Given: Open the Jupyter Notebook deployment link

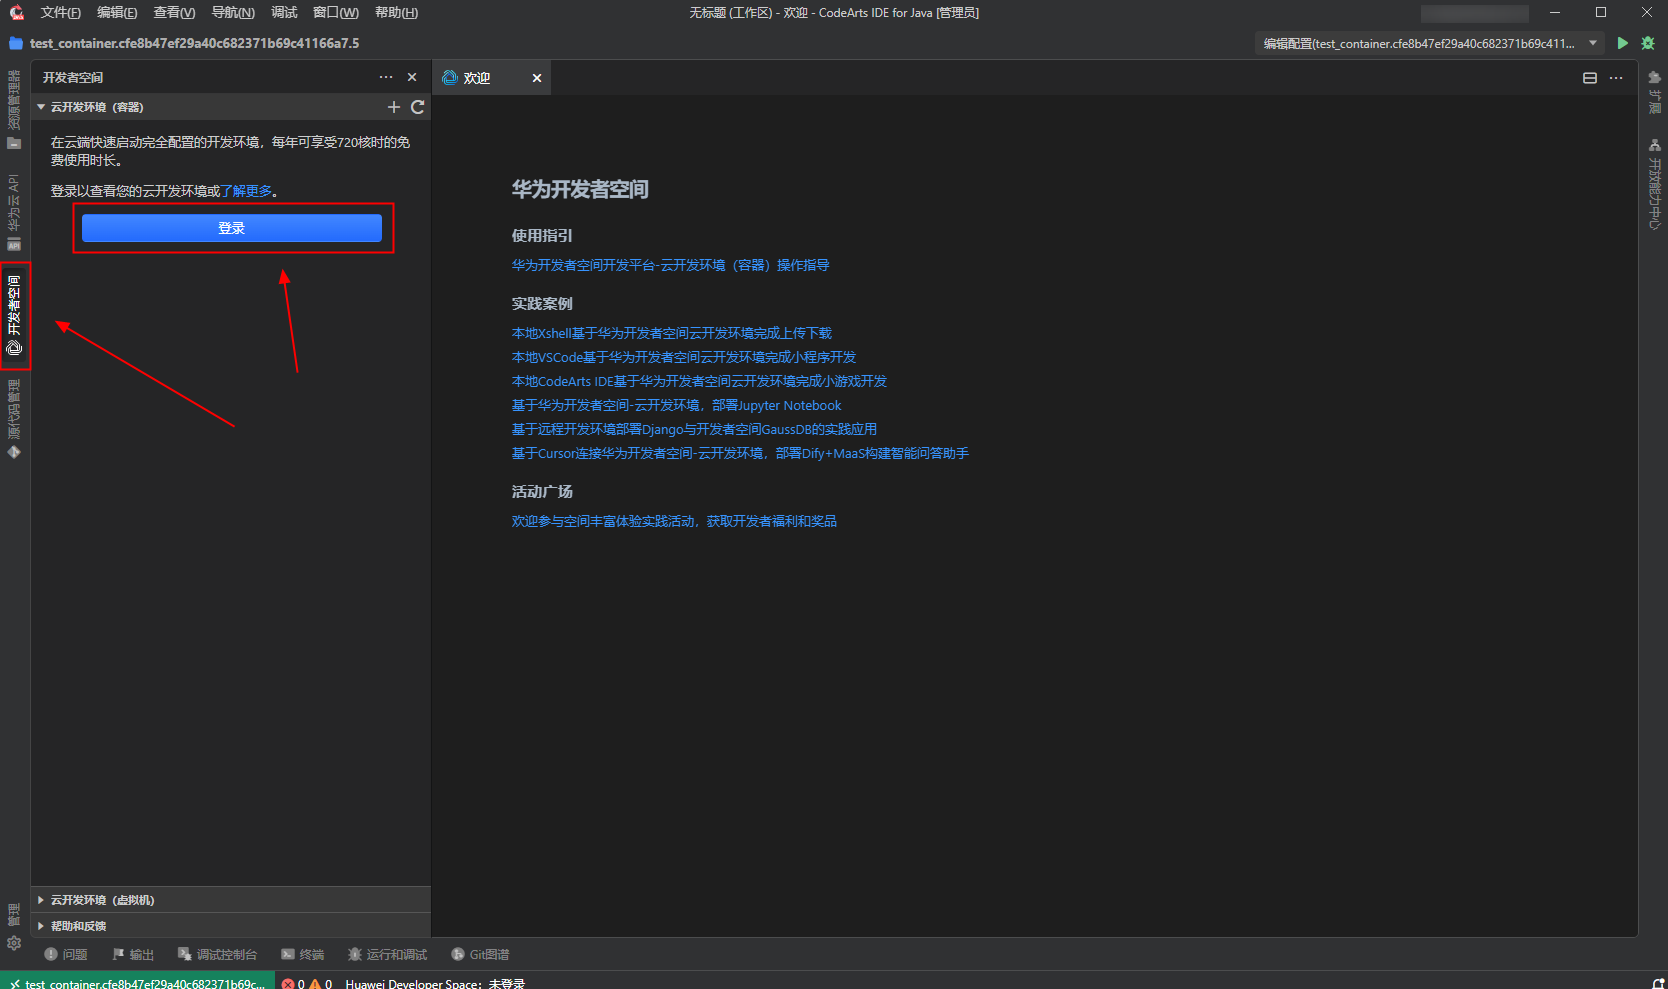Looking at the screenshot, I should 676,405.
